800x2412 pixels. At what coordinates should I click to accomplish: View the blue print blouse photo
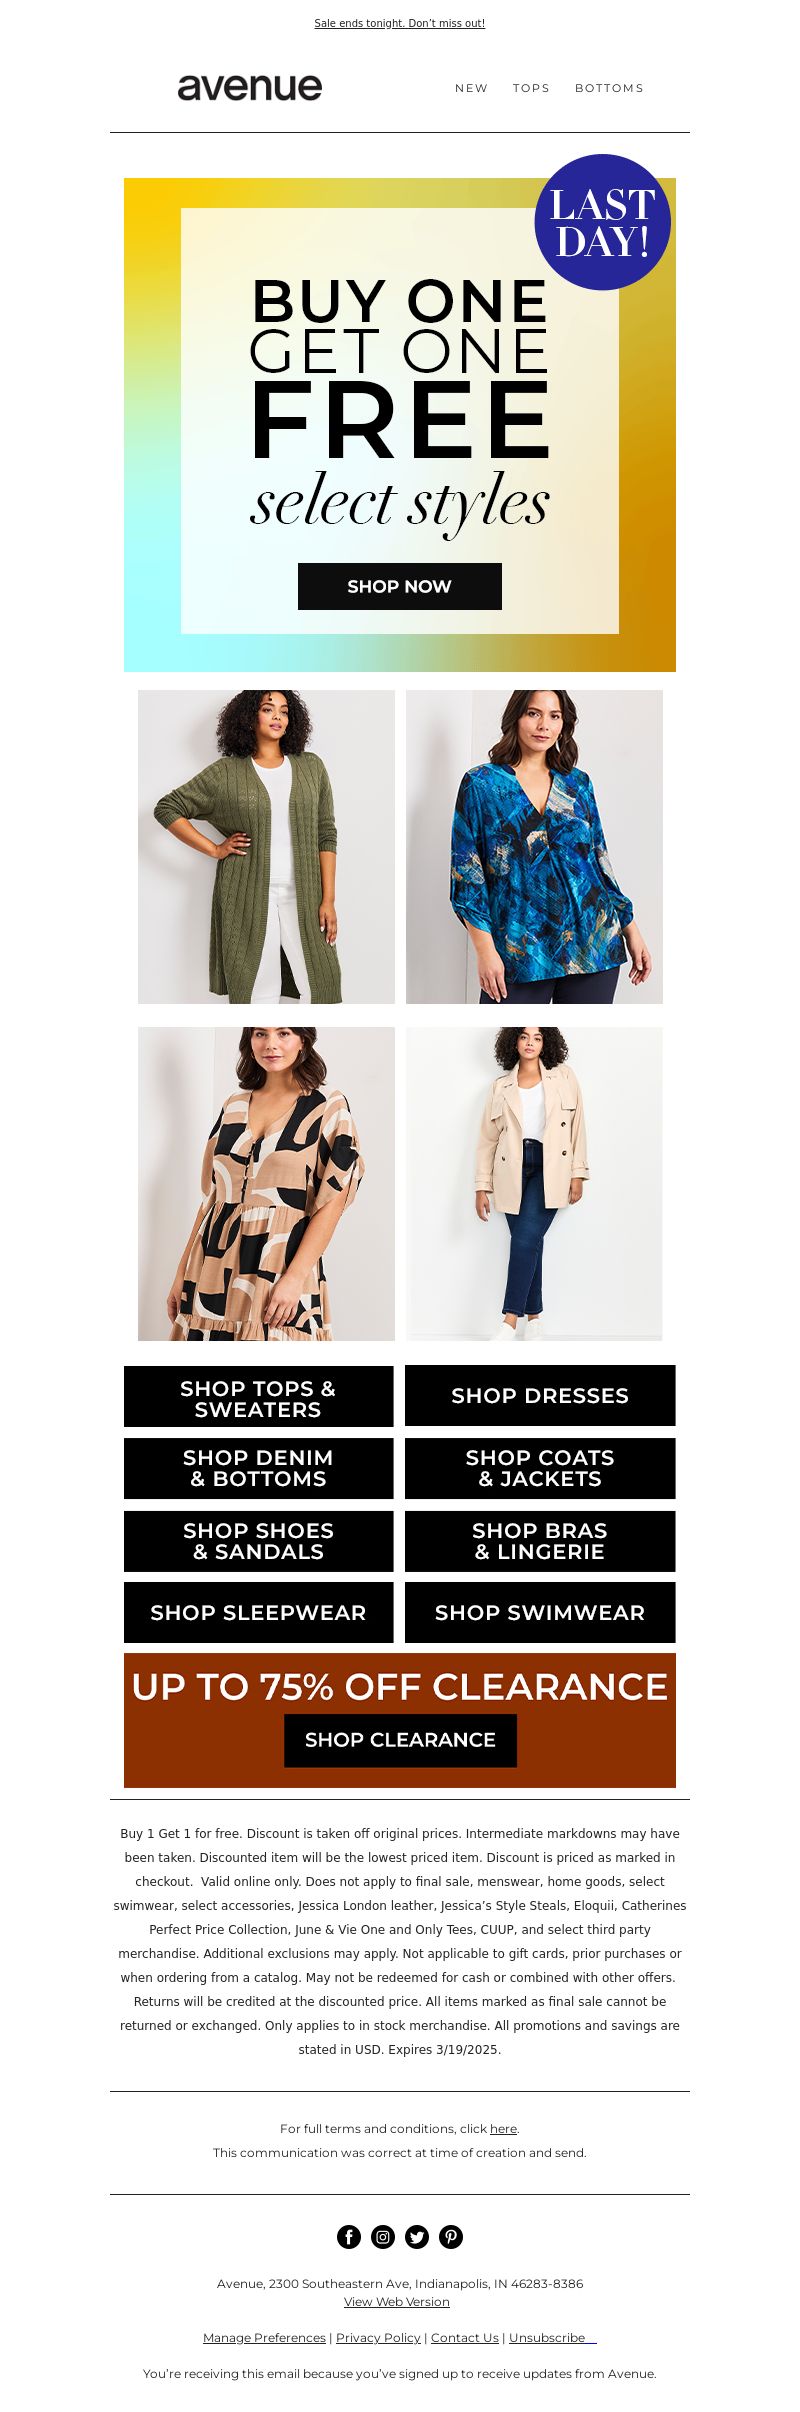click(534, 847)
